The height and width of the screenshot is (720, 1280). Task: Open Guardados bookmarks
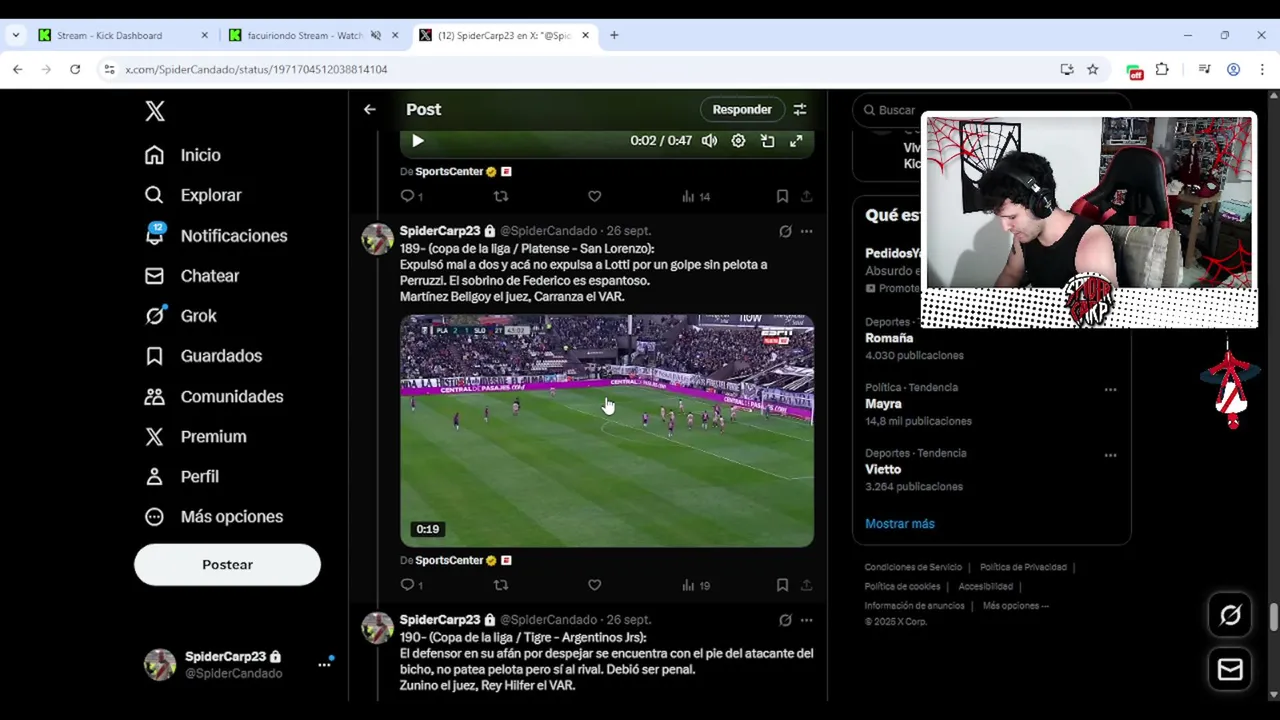pos(204,356)
